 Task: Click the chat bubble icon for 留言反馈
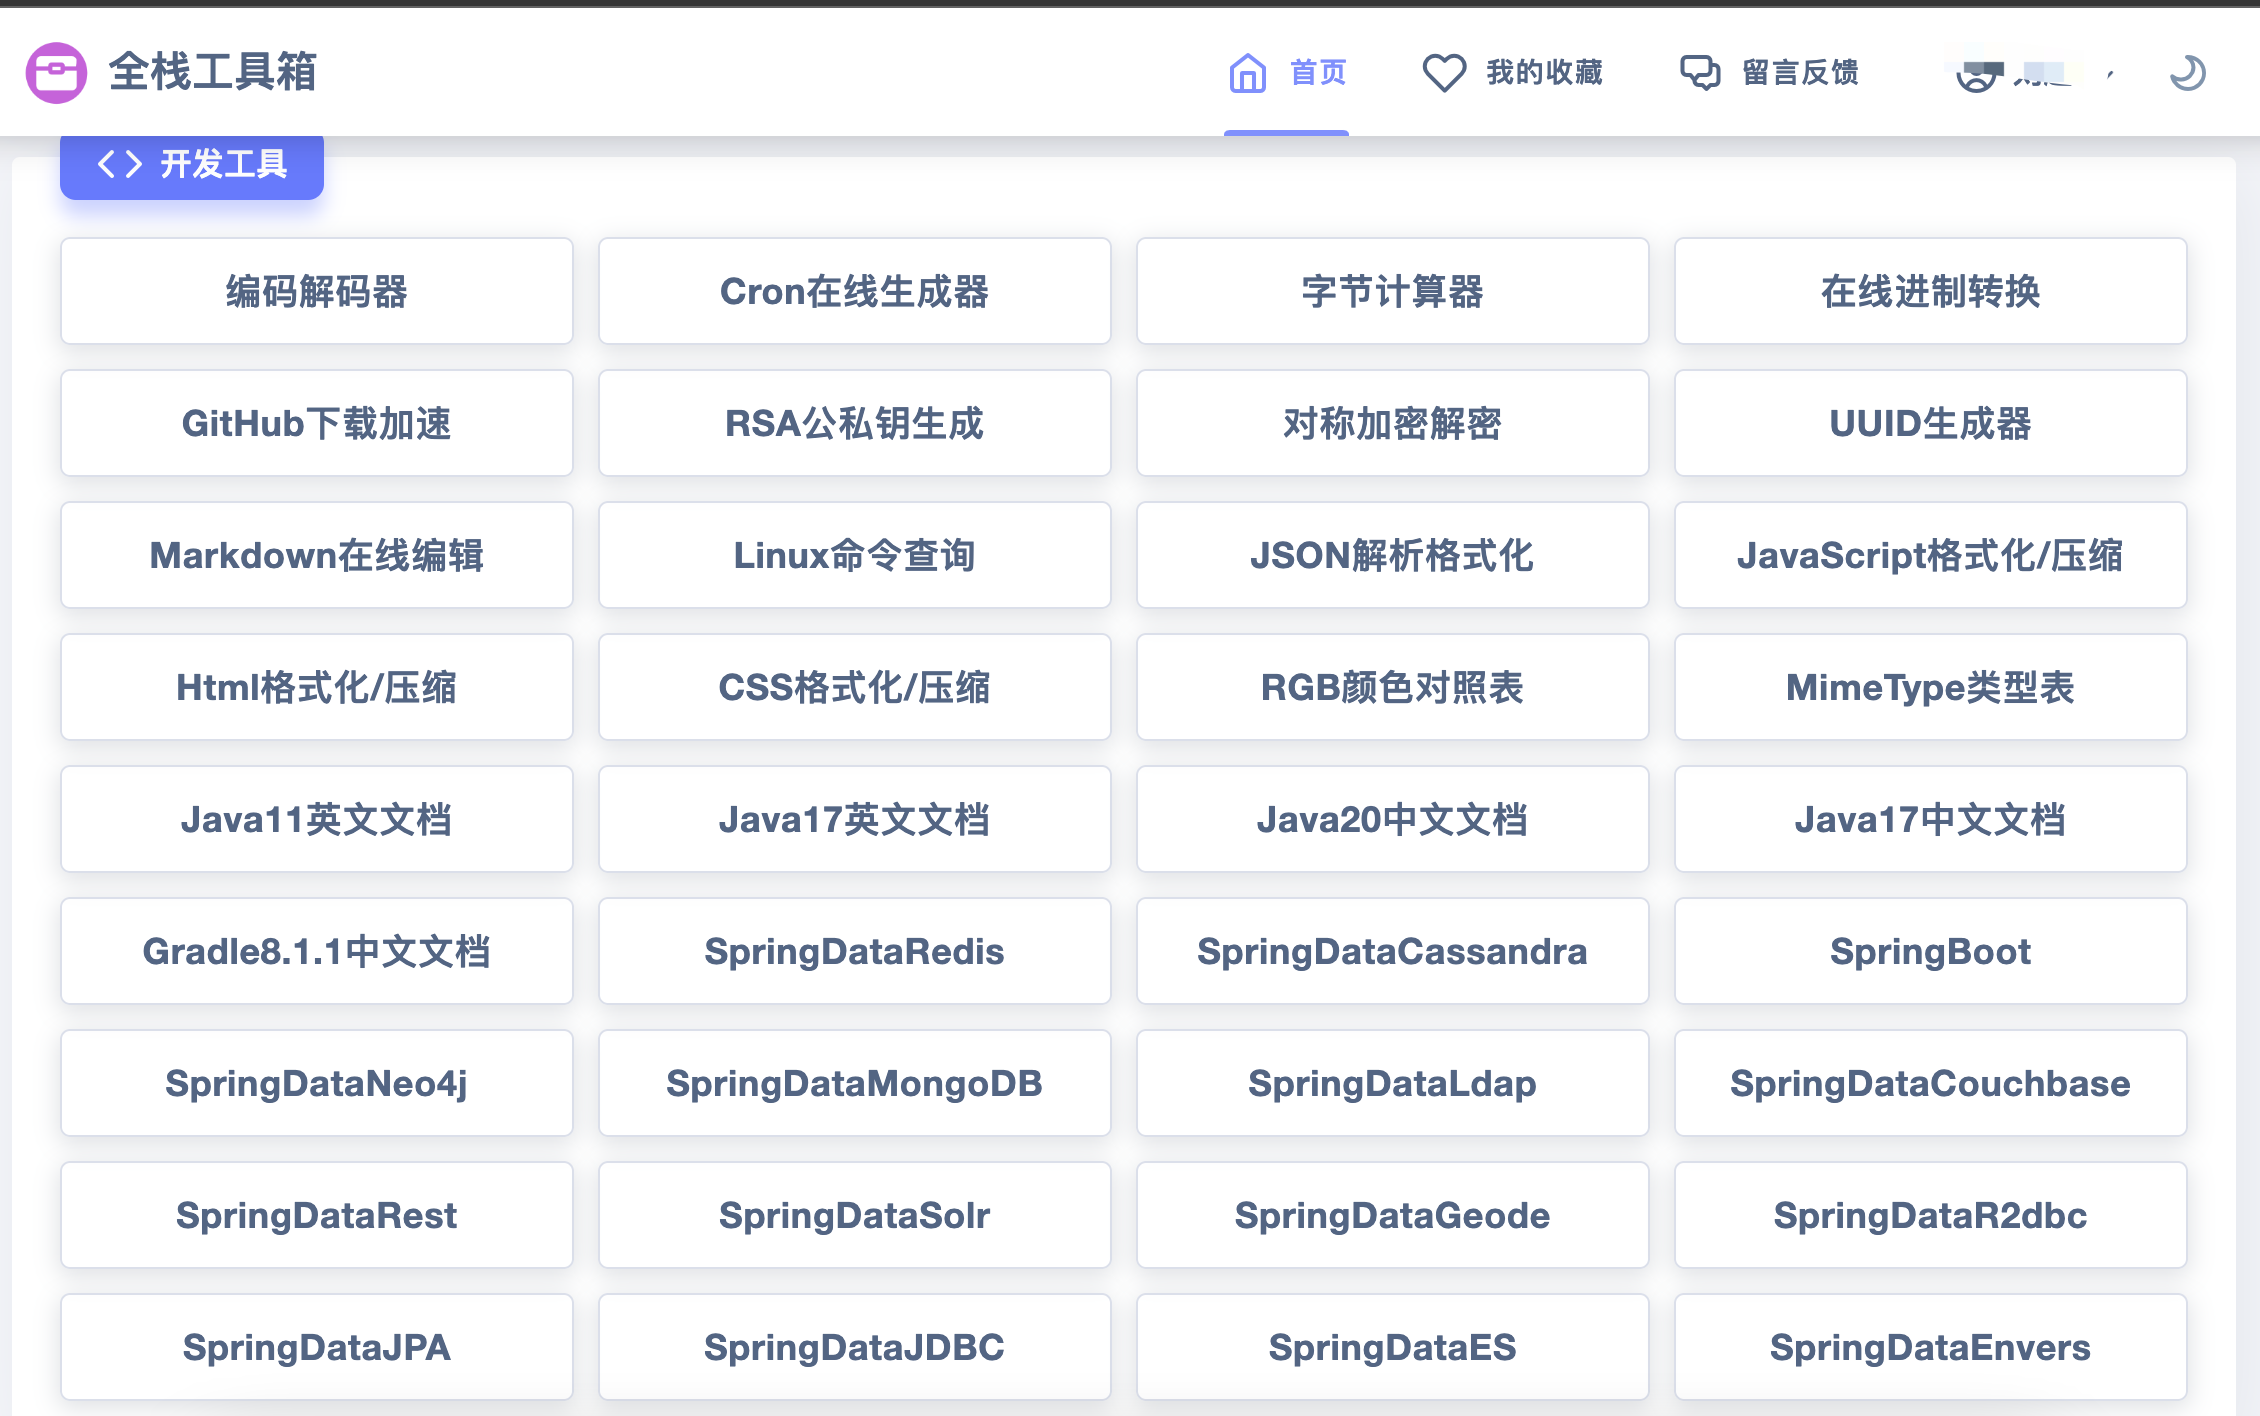[x=1699, y=73]
